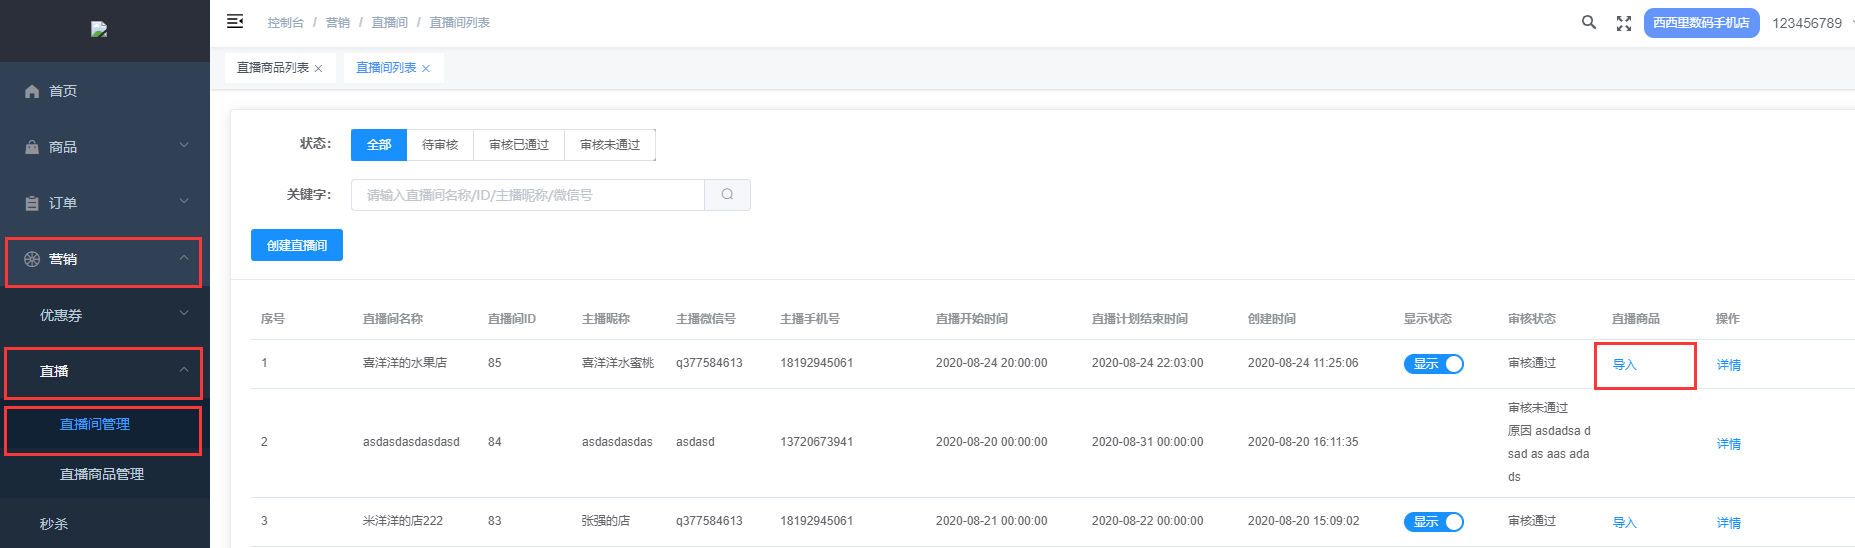
Task: Switch to the 直播商品列表 tab
Action: coord(272,68)
